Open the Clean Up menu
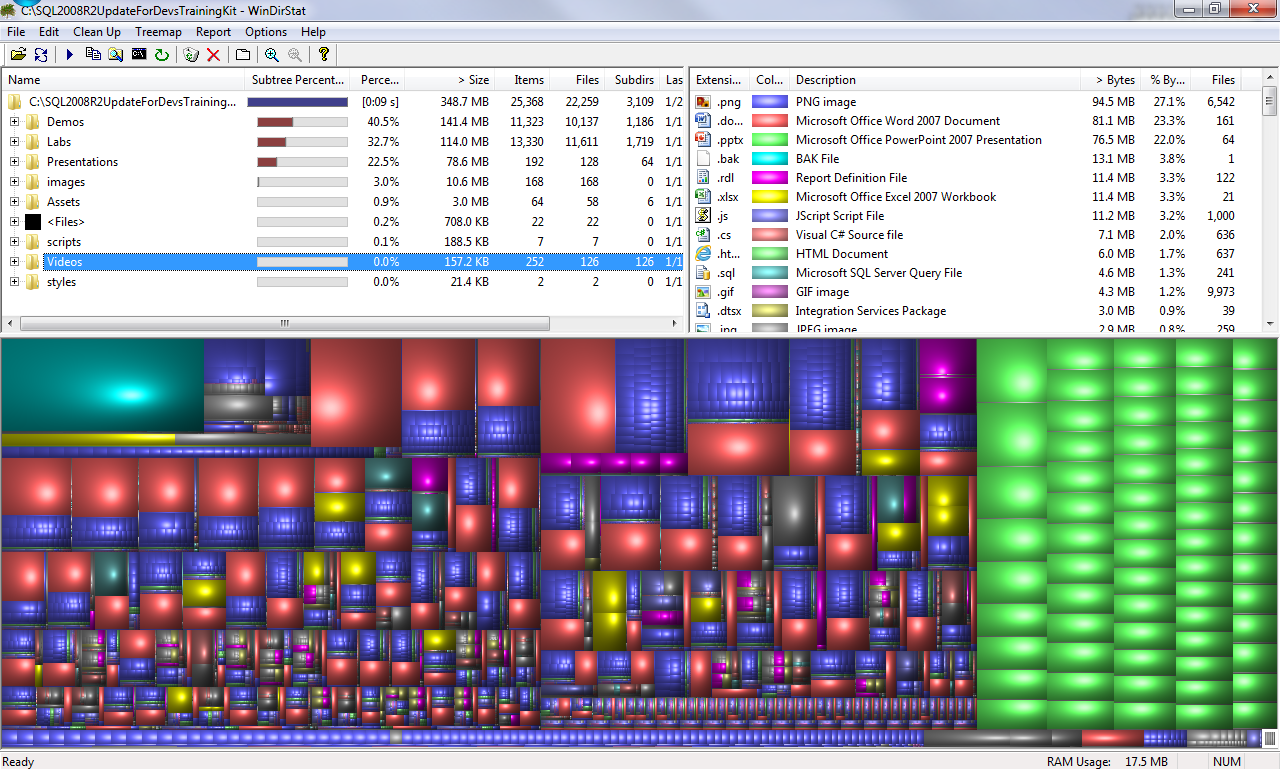 (97, 32)
